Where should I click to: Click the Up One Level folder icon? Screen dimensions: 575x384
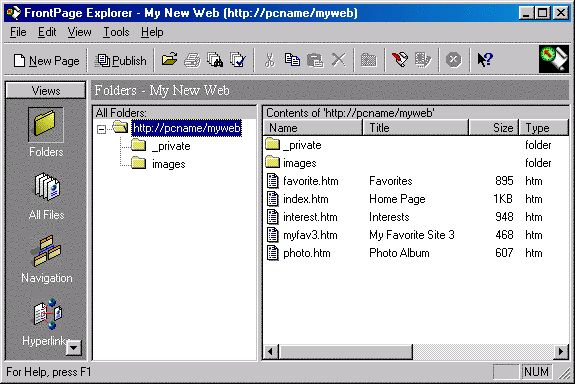369,60
